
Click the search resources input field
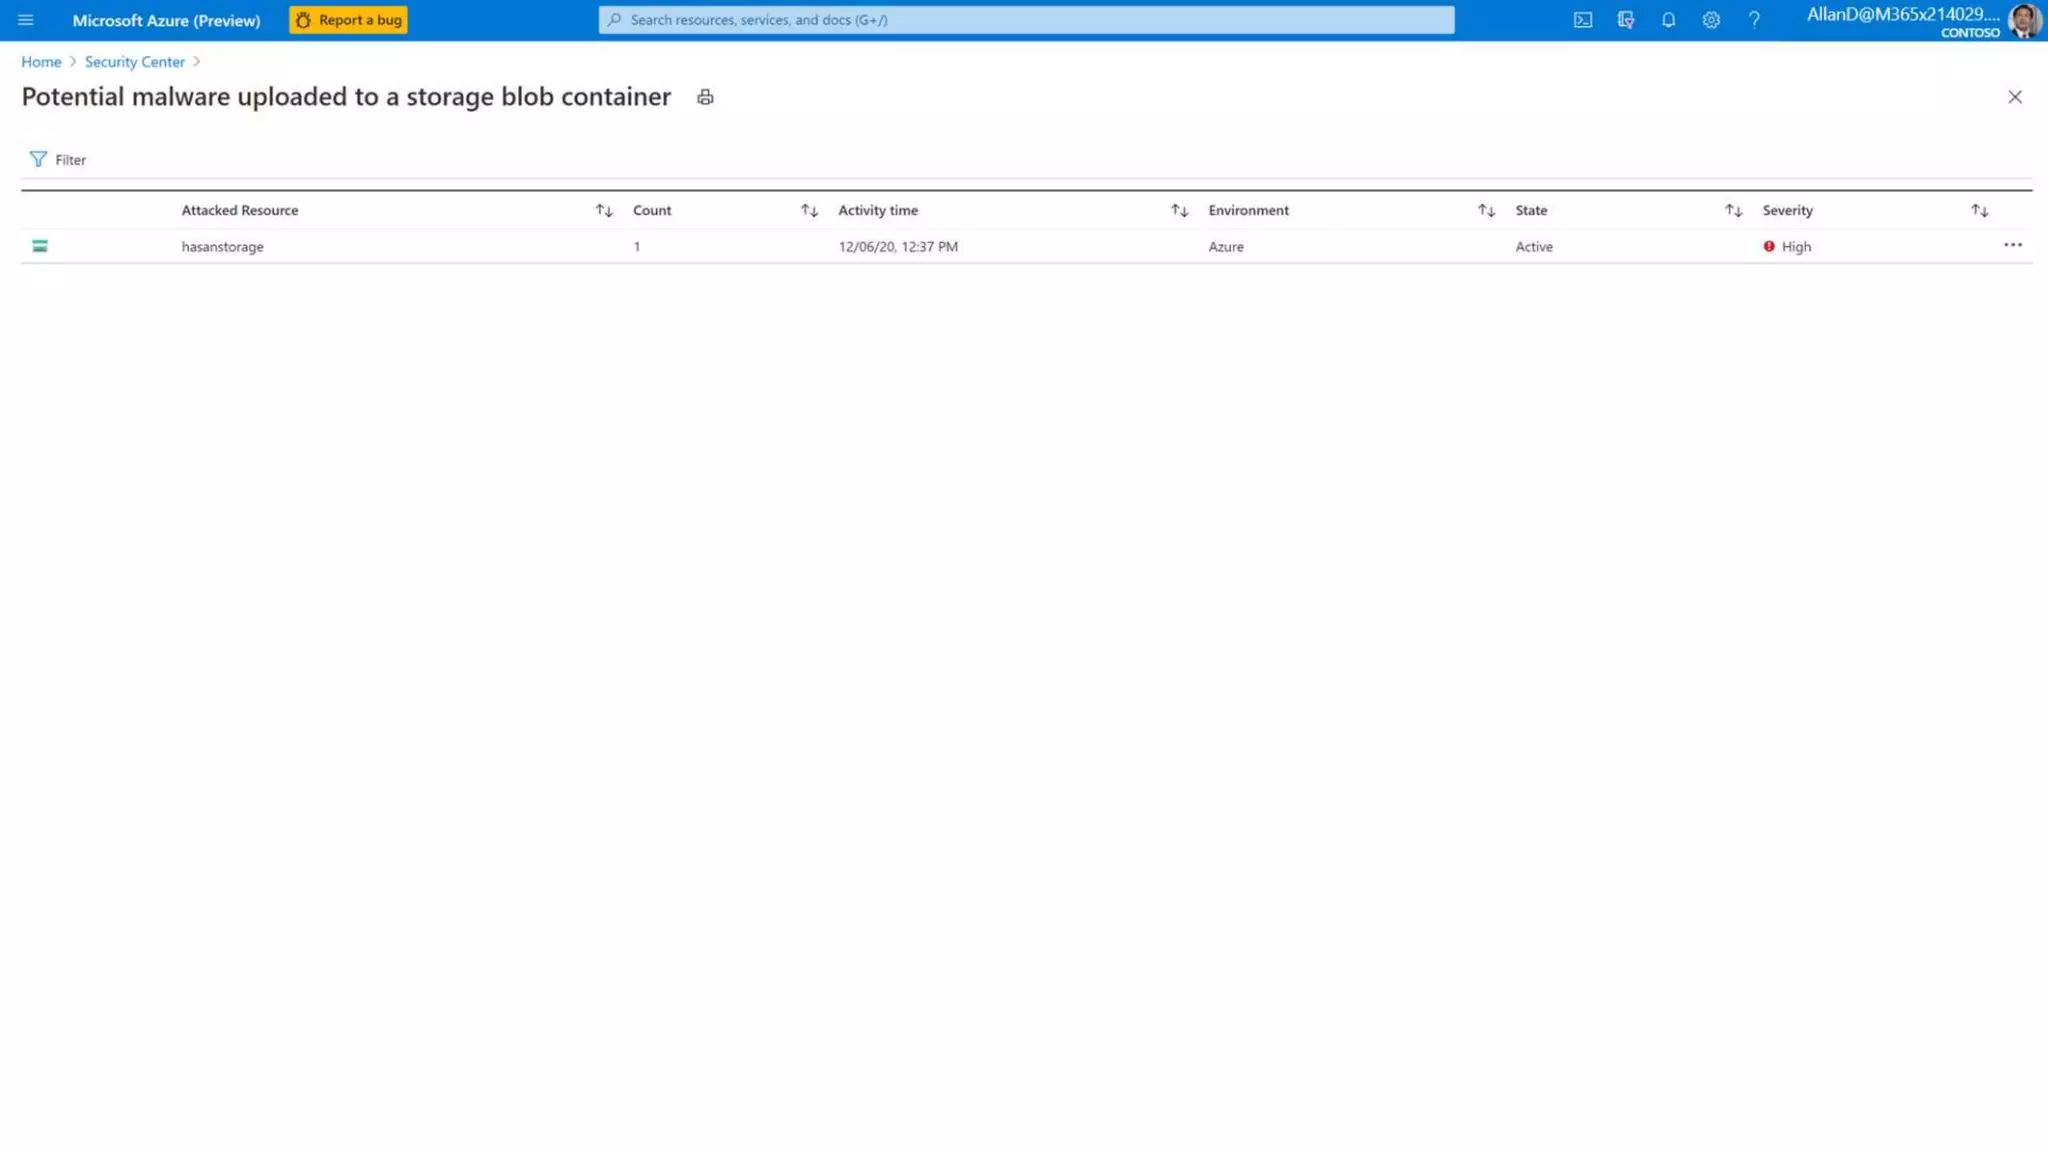pyautogui.click(x=1026, y=20)
